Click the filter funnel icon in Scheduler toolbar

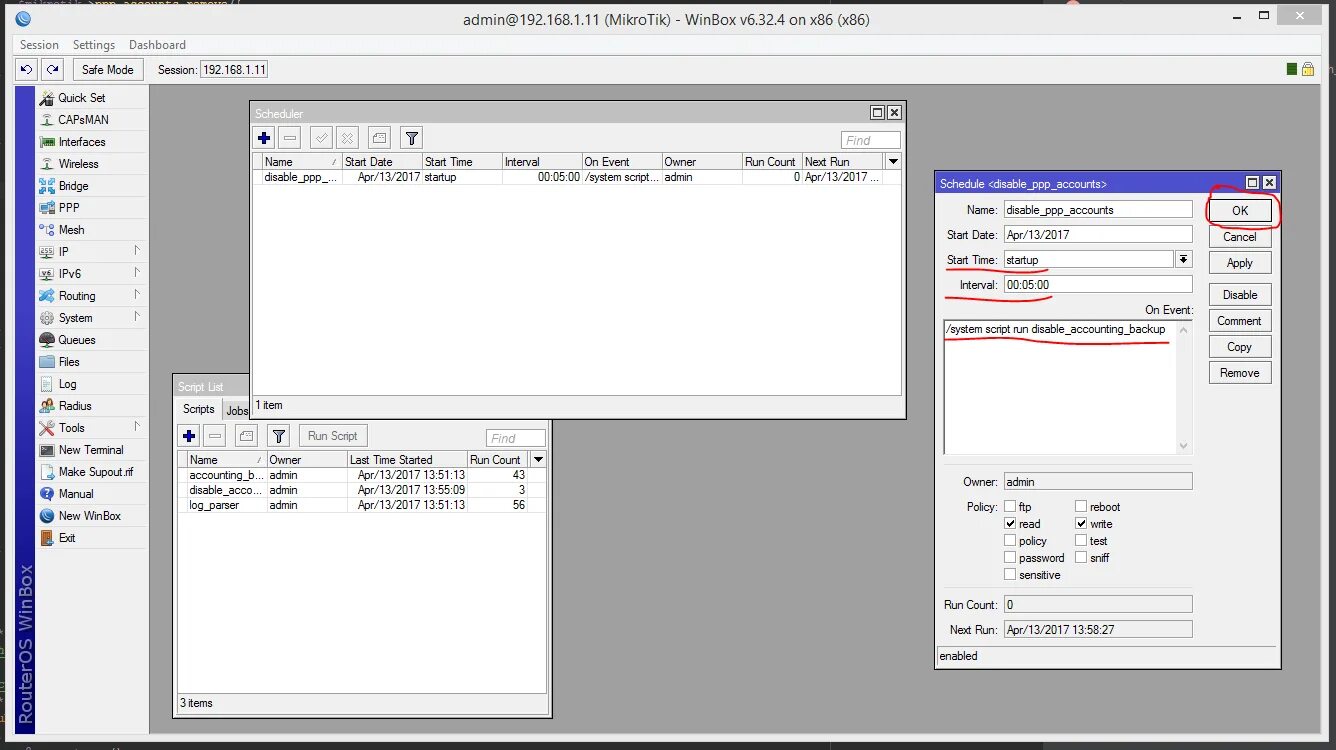point(411,138)
